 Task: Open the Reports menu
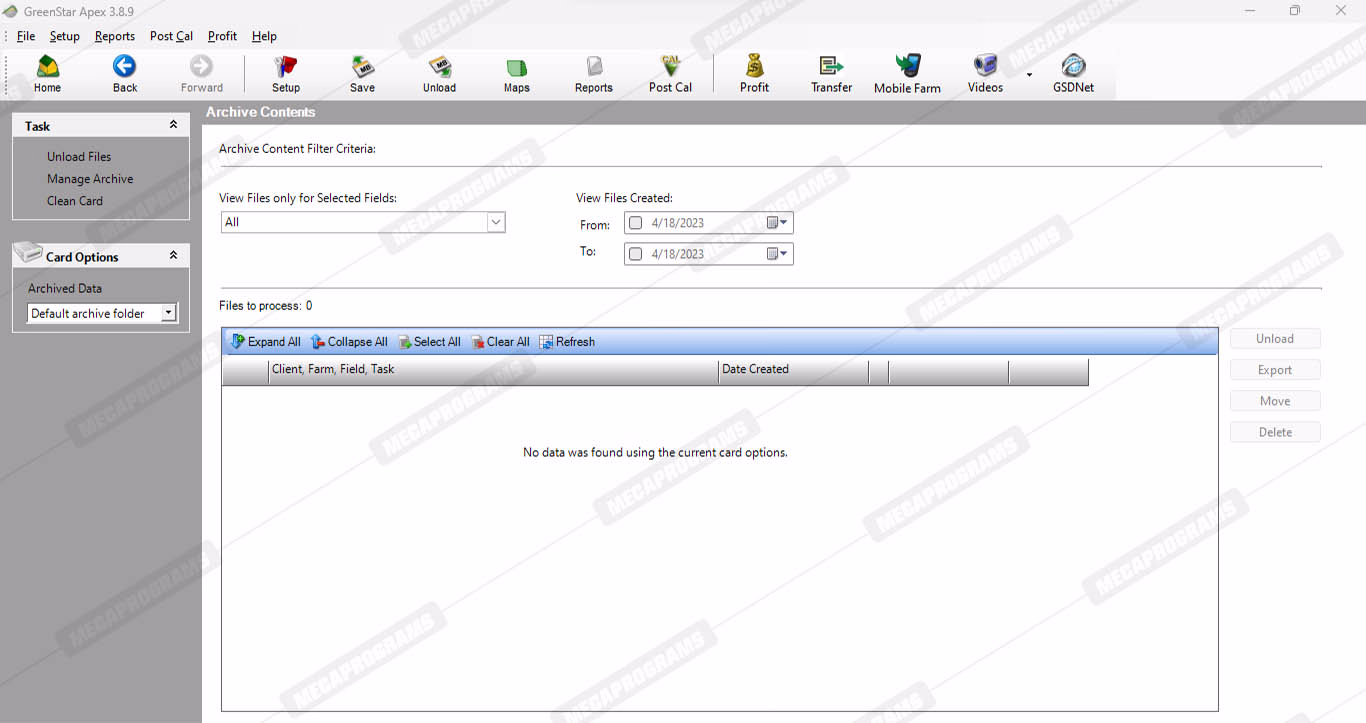pyautogui.click(x=115, y=36)
